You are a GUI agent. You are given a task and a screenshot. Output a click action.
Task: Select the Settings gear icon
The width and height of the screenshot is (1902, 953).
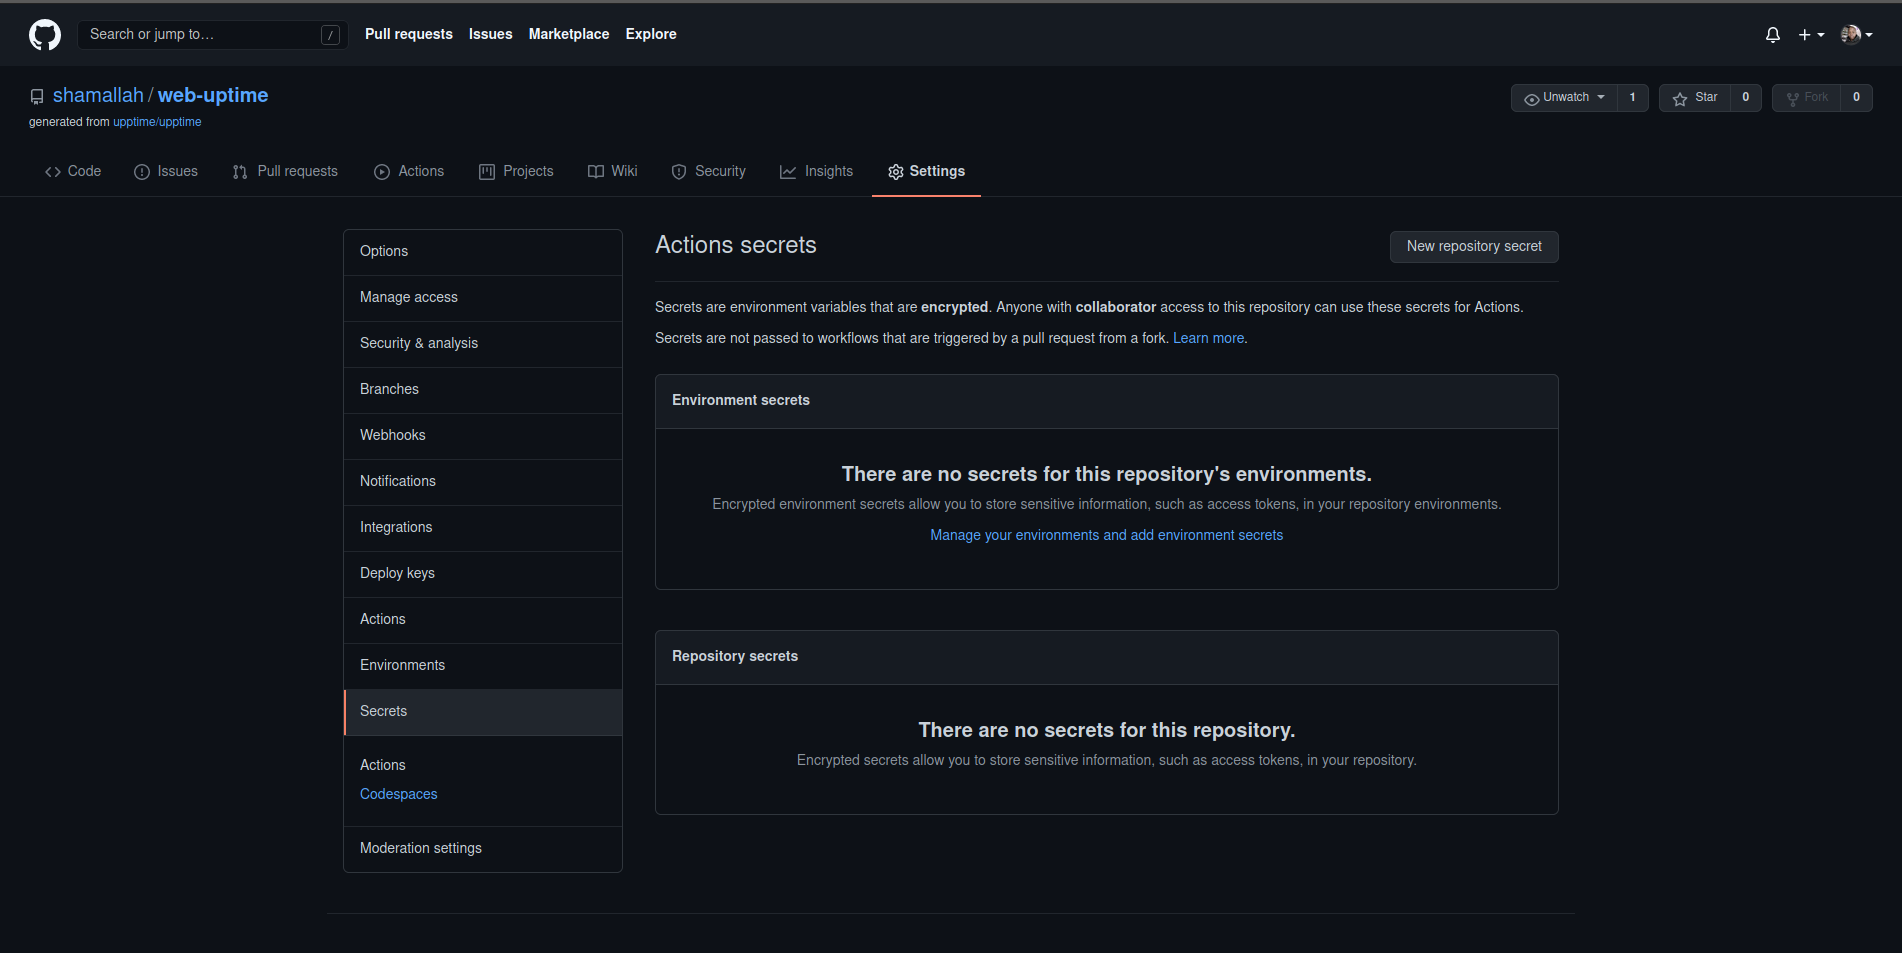pyautogui.click(x=896, y=171)
